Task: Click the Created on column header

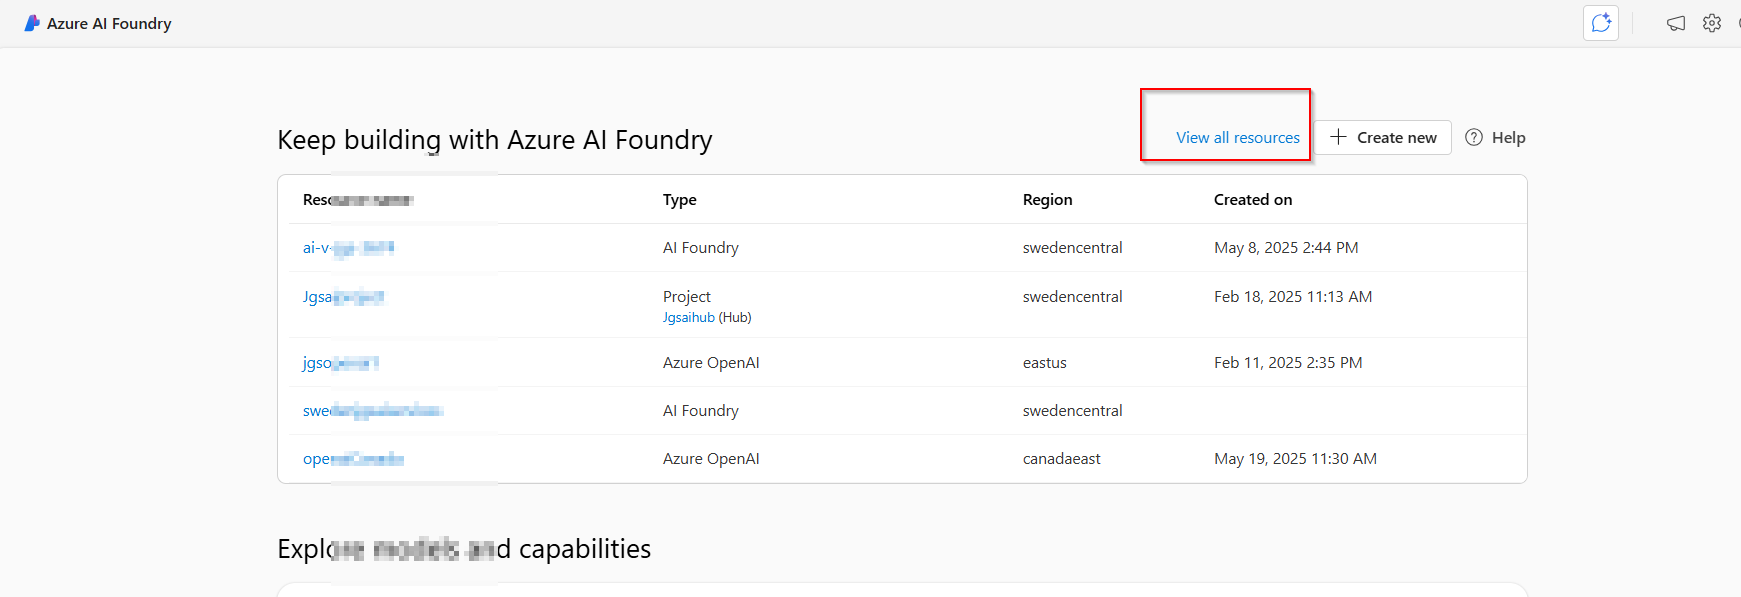Action: click(1253, 200)
